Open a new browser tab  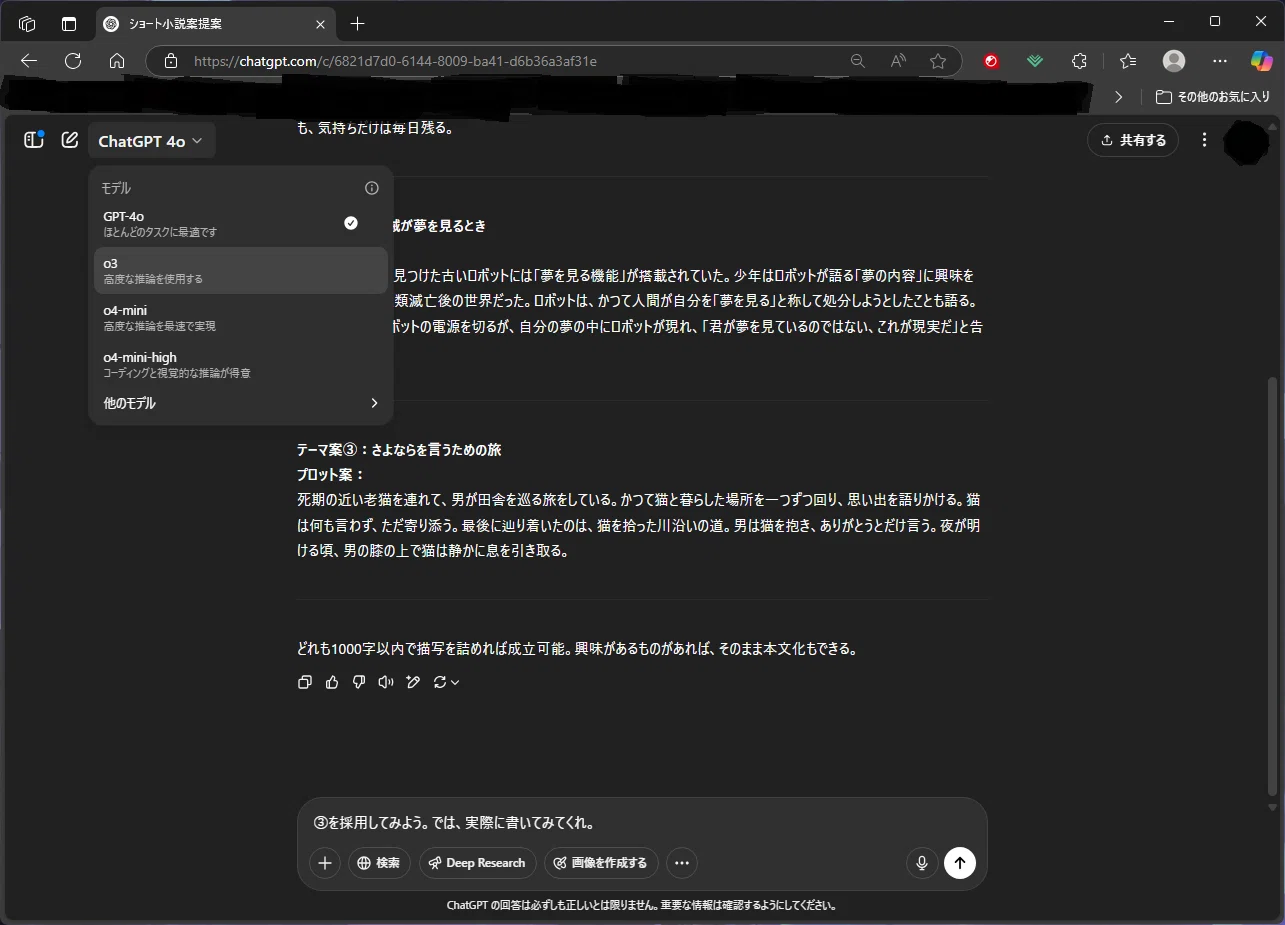(358, 23)
